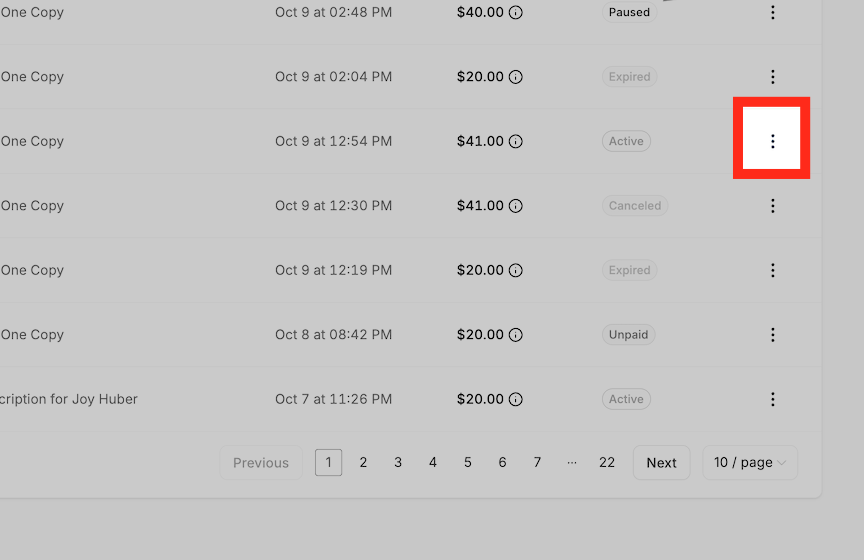Open actions menu for the Paused $40.00 row
The height and width of the screenshot is (560, 864).
(773, 12)
